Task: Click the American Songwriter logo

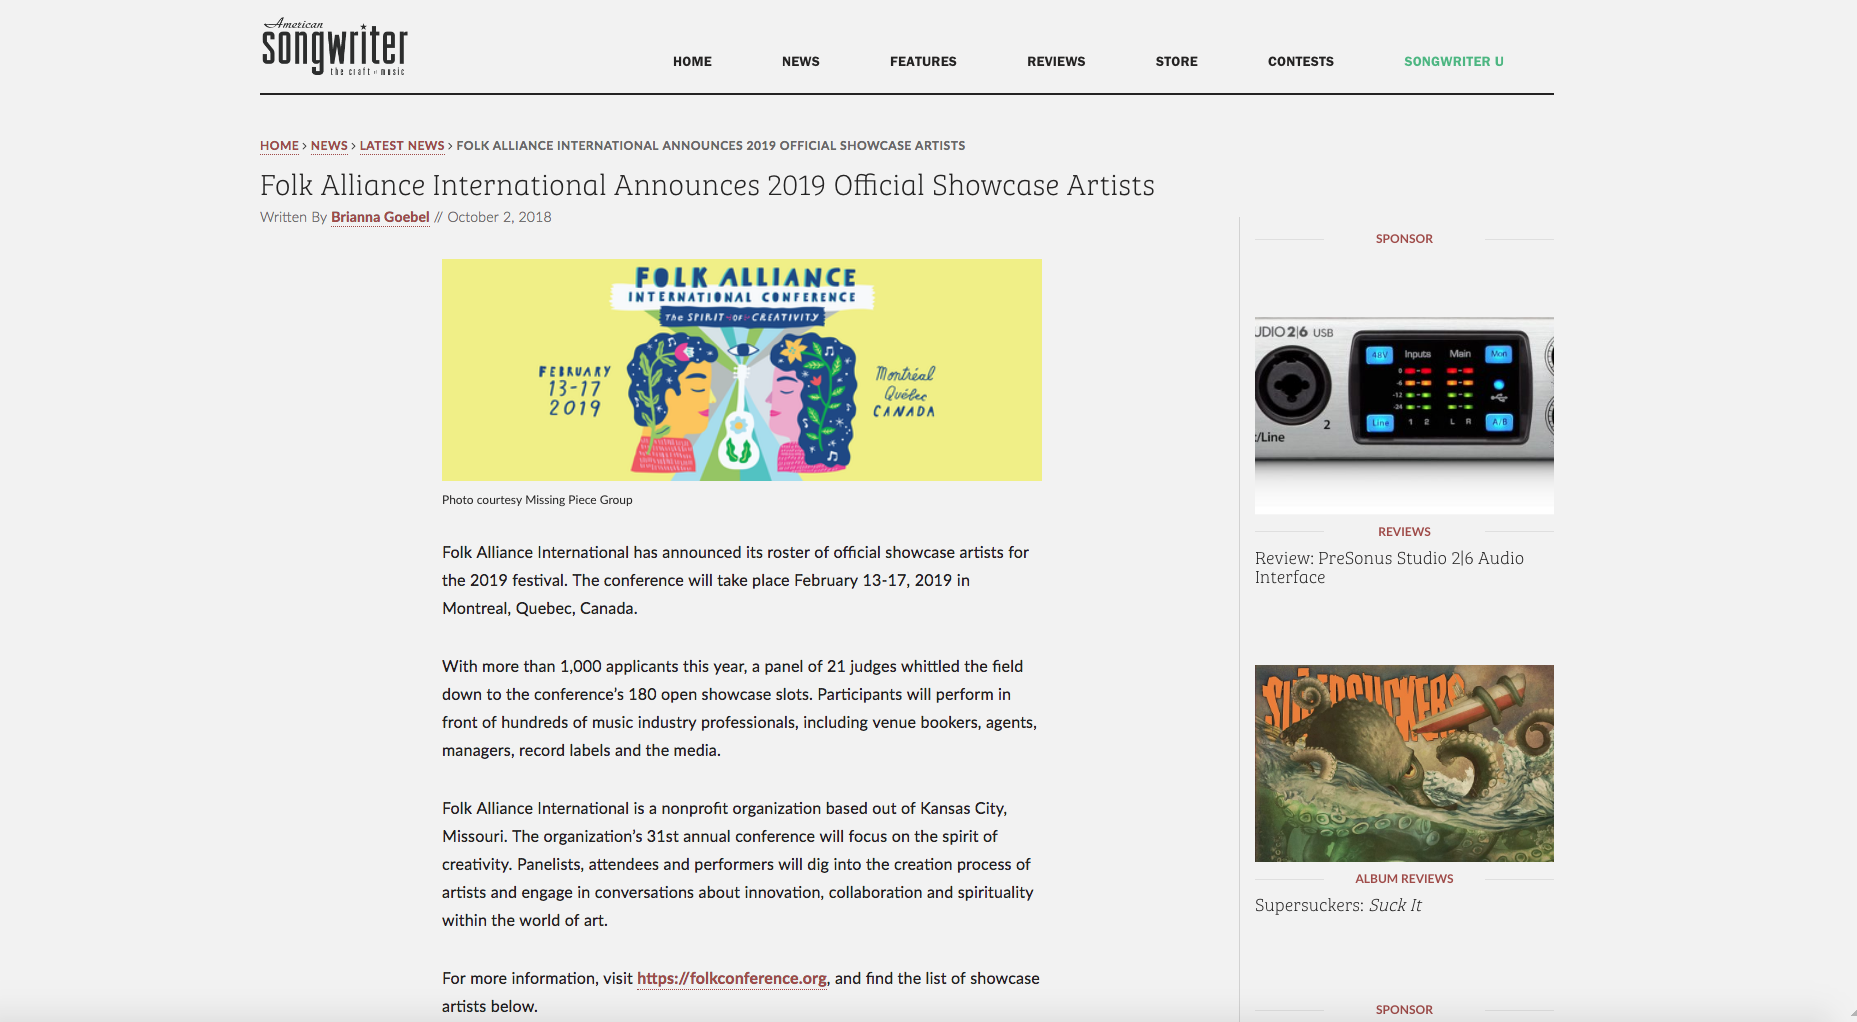Action: 334,47
